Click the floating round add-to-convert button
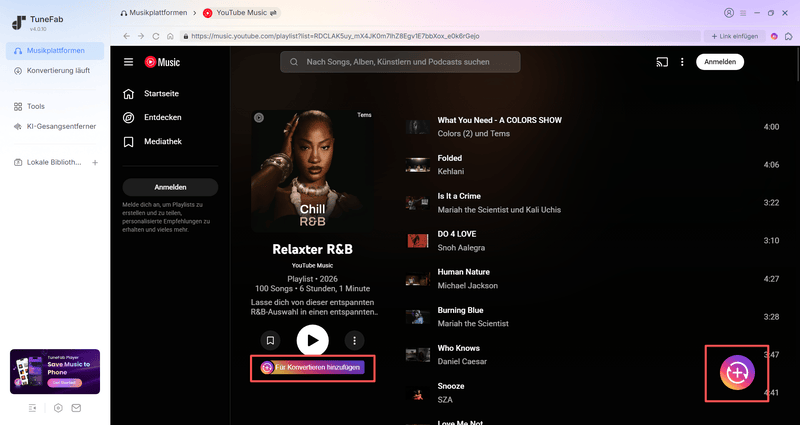Image resolution: width=800 pixels, height=425 pixels. coord(737,372)
